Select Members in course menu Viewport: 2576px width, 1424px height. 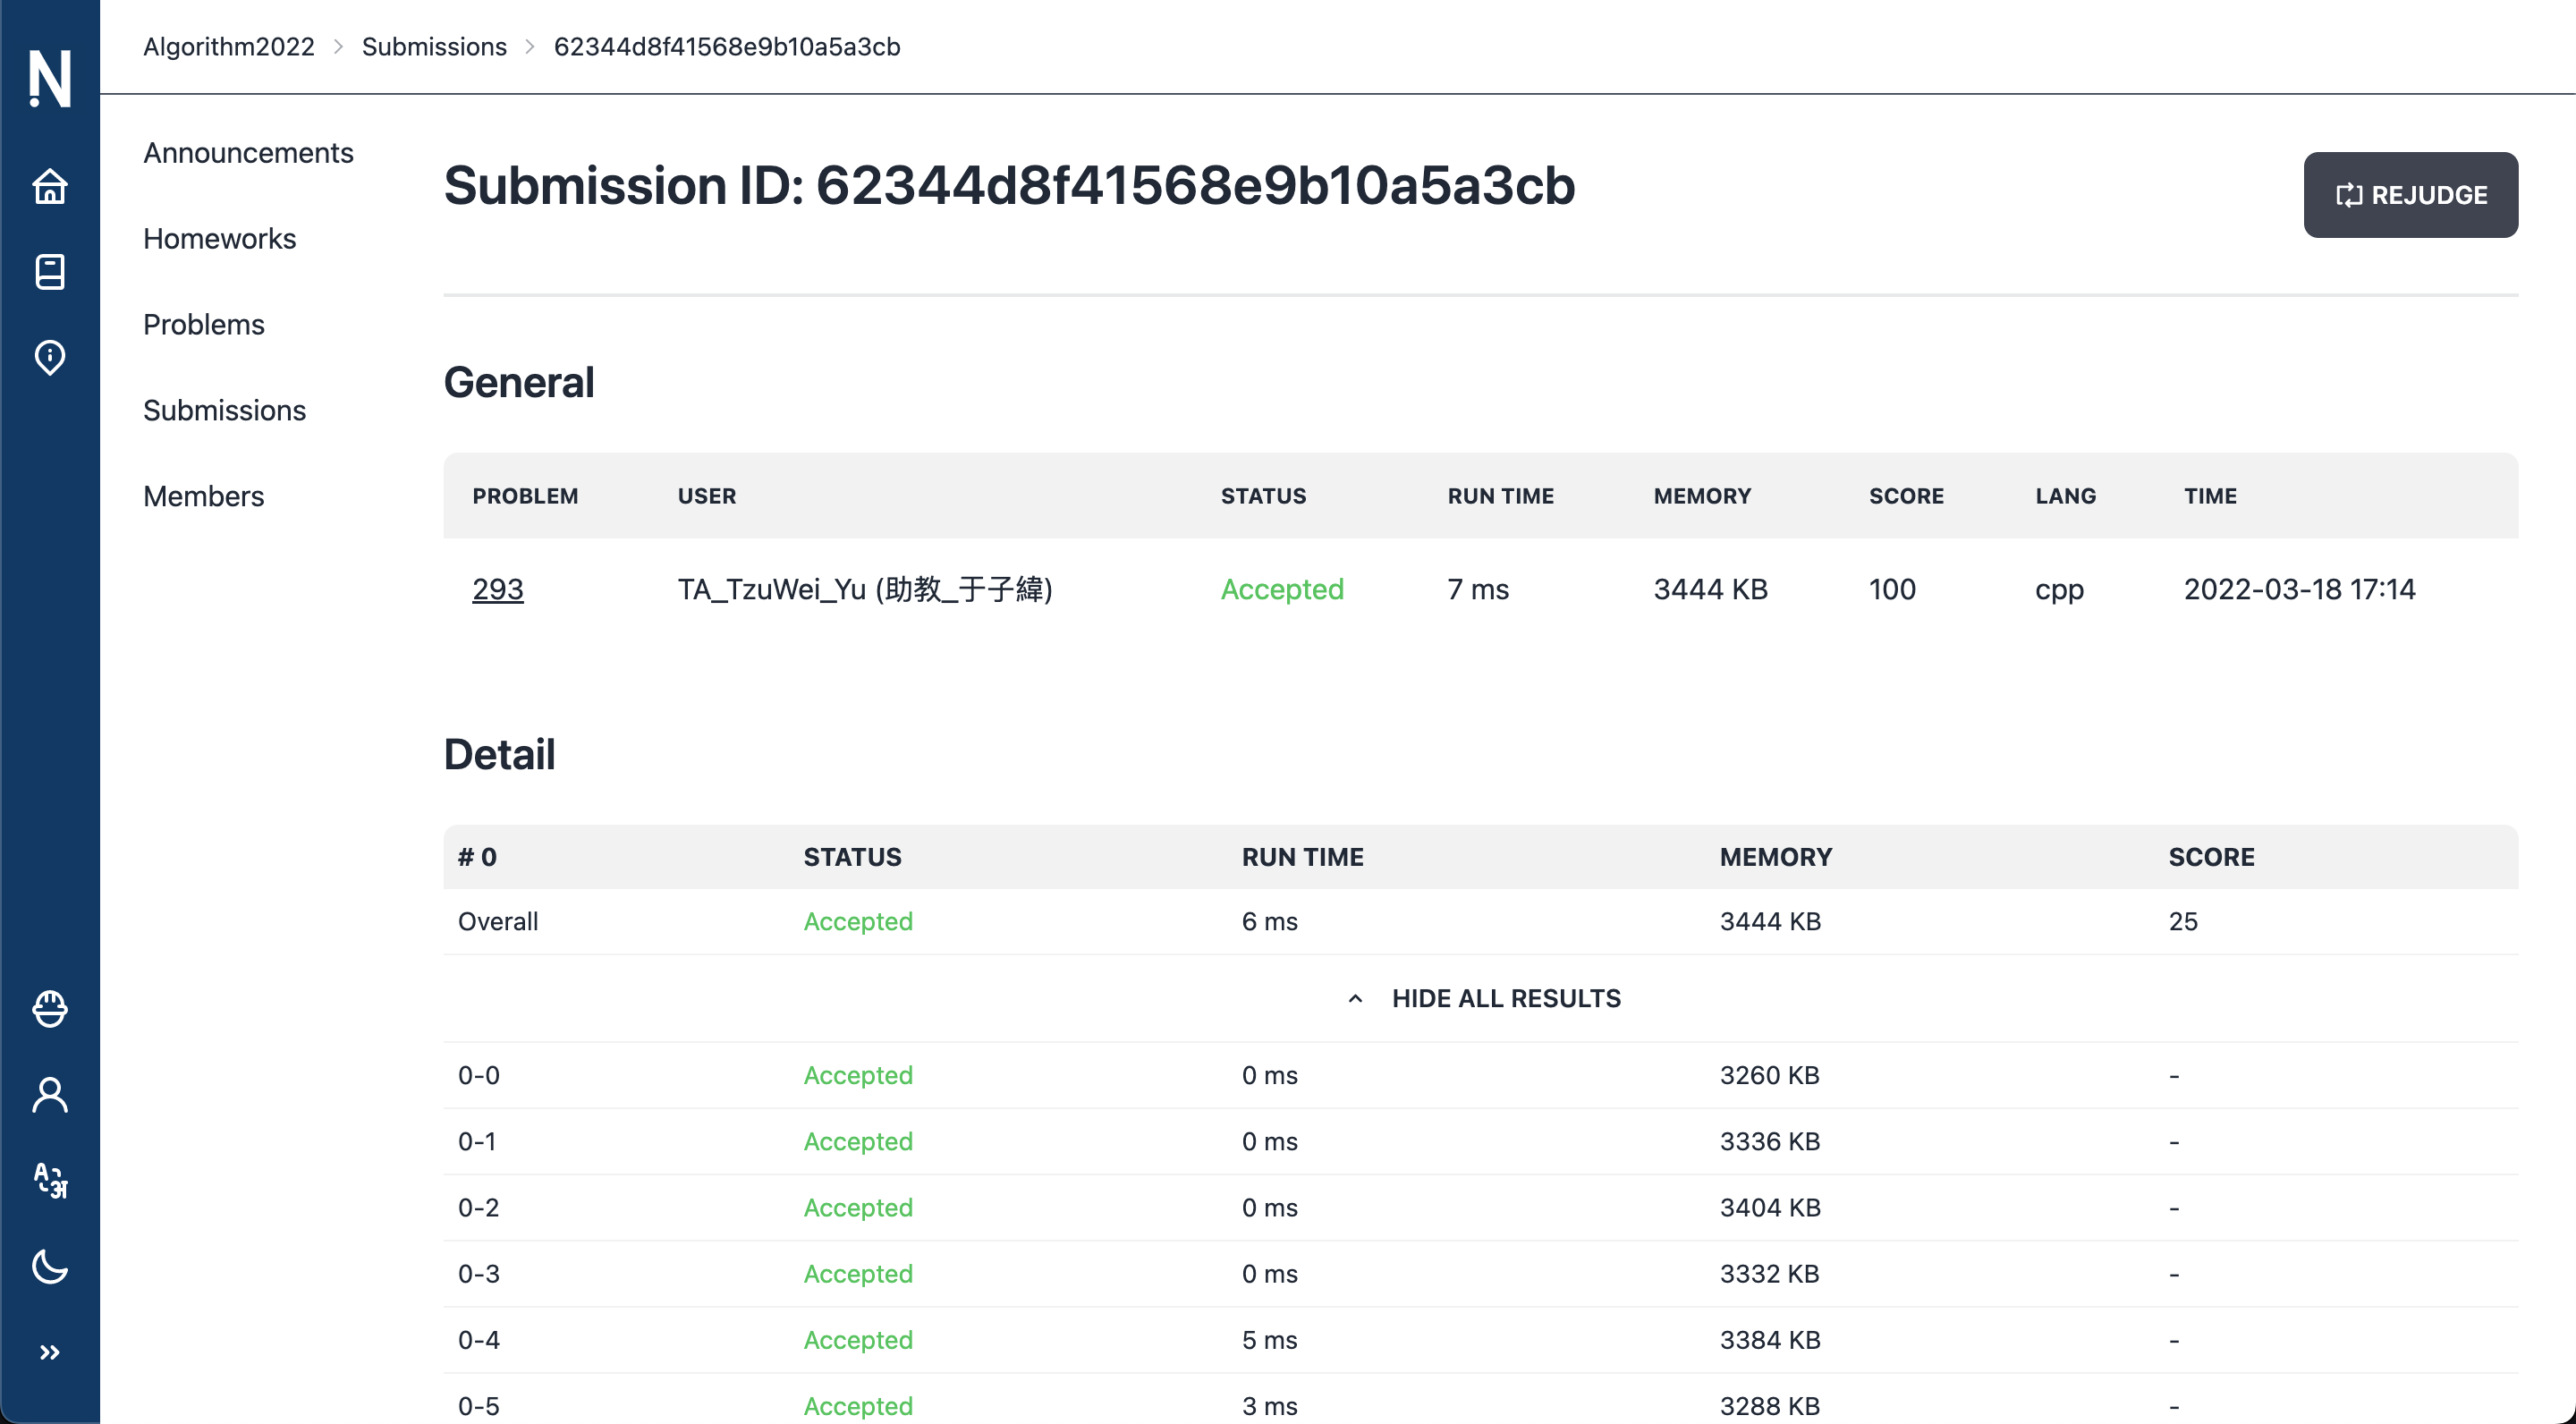point(203,496)
